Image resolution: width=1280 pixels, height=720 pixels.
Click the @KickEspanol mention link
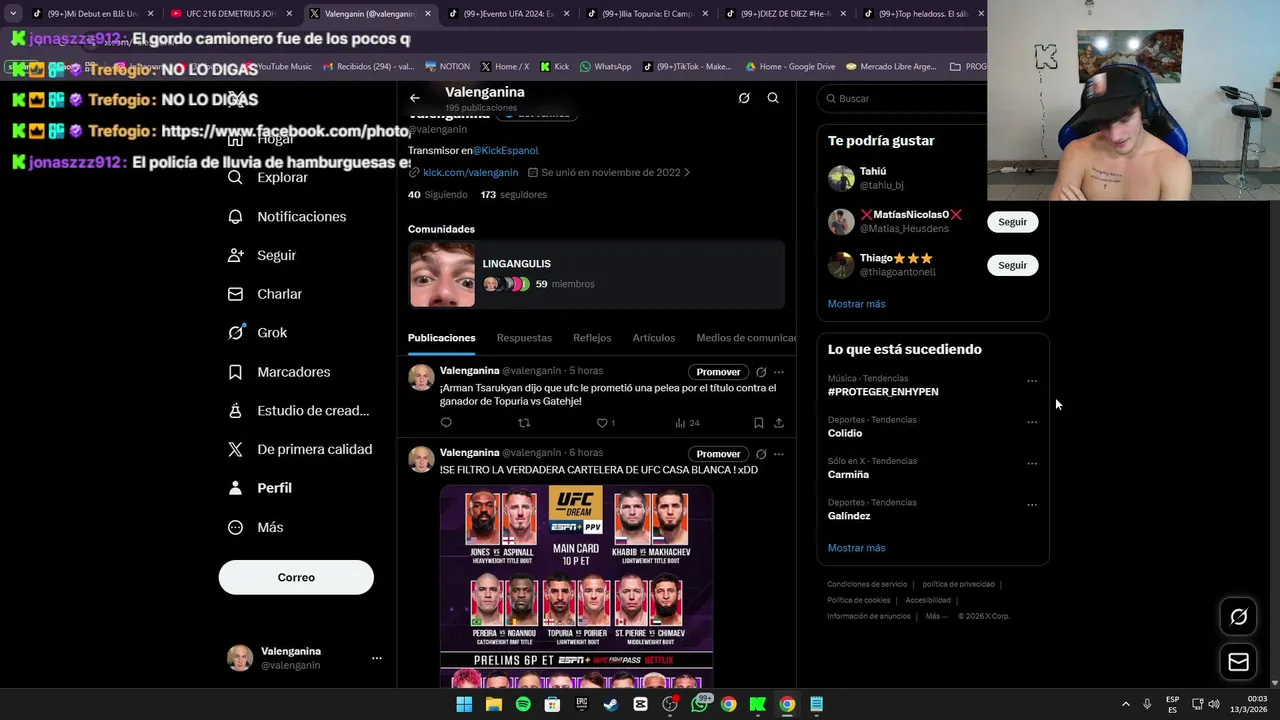pos(505,150)
